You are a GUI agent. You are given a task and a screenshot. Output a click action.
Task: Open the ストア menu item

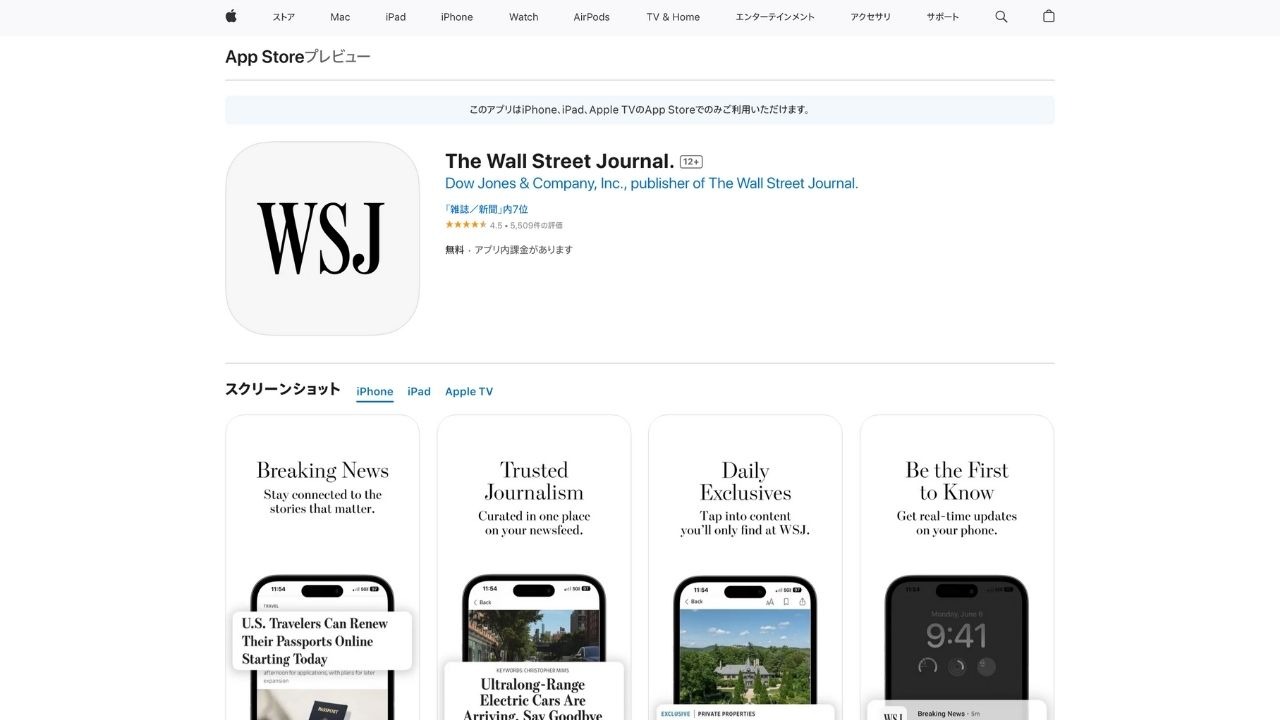point(284,17)
